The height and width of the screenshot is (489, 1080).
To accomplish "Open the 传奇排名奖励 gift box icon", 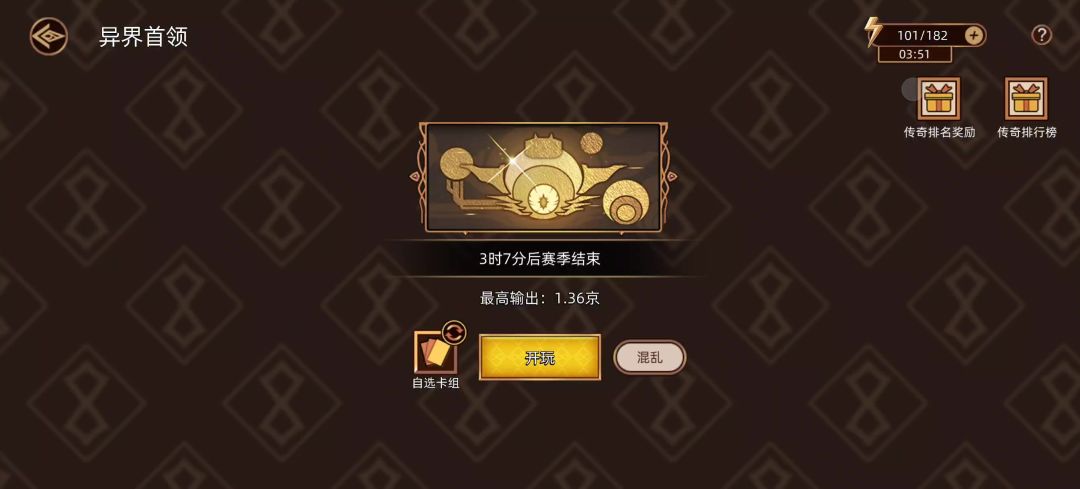I will coord(938,99).
